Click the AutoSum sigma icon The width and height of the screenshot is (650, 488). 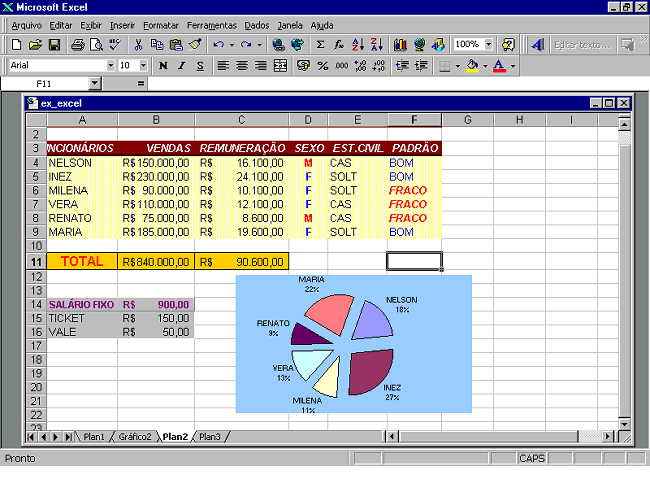[x=320, y=45]
